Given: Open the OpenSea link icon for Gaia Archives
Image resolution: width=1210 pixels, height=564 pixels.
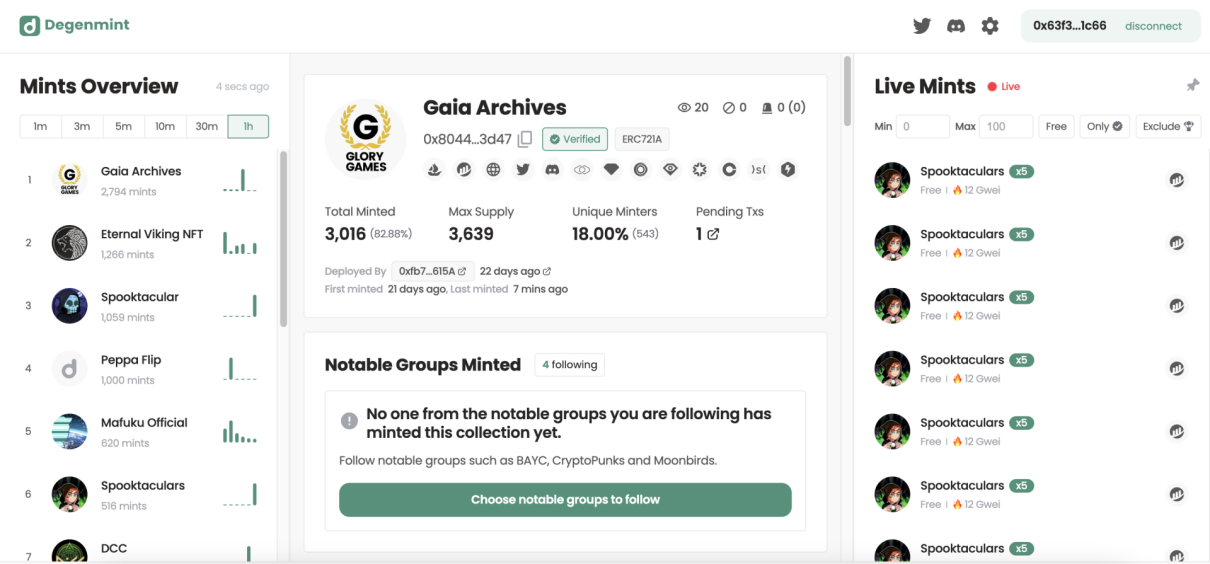Looking at the screenshot, I should (x=434, y=170).
